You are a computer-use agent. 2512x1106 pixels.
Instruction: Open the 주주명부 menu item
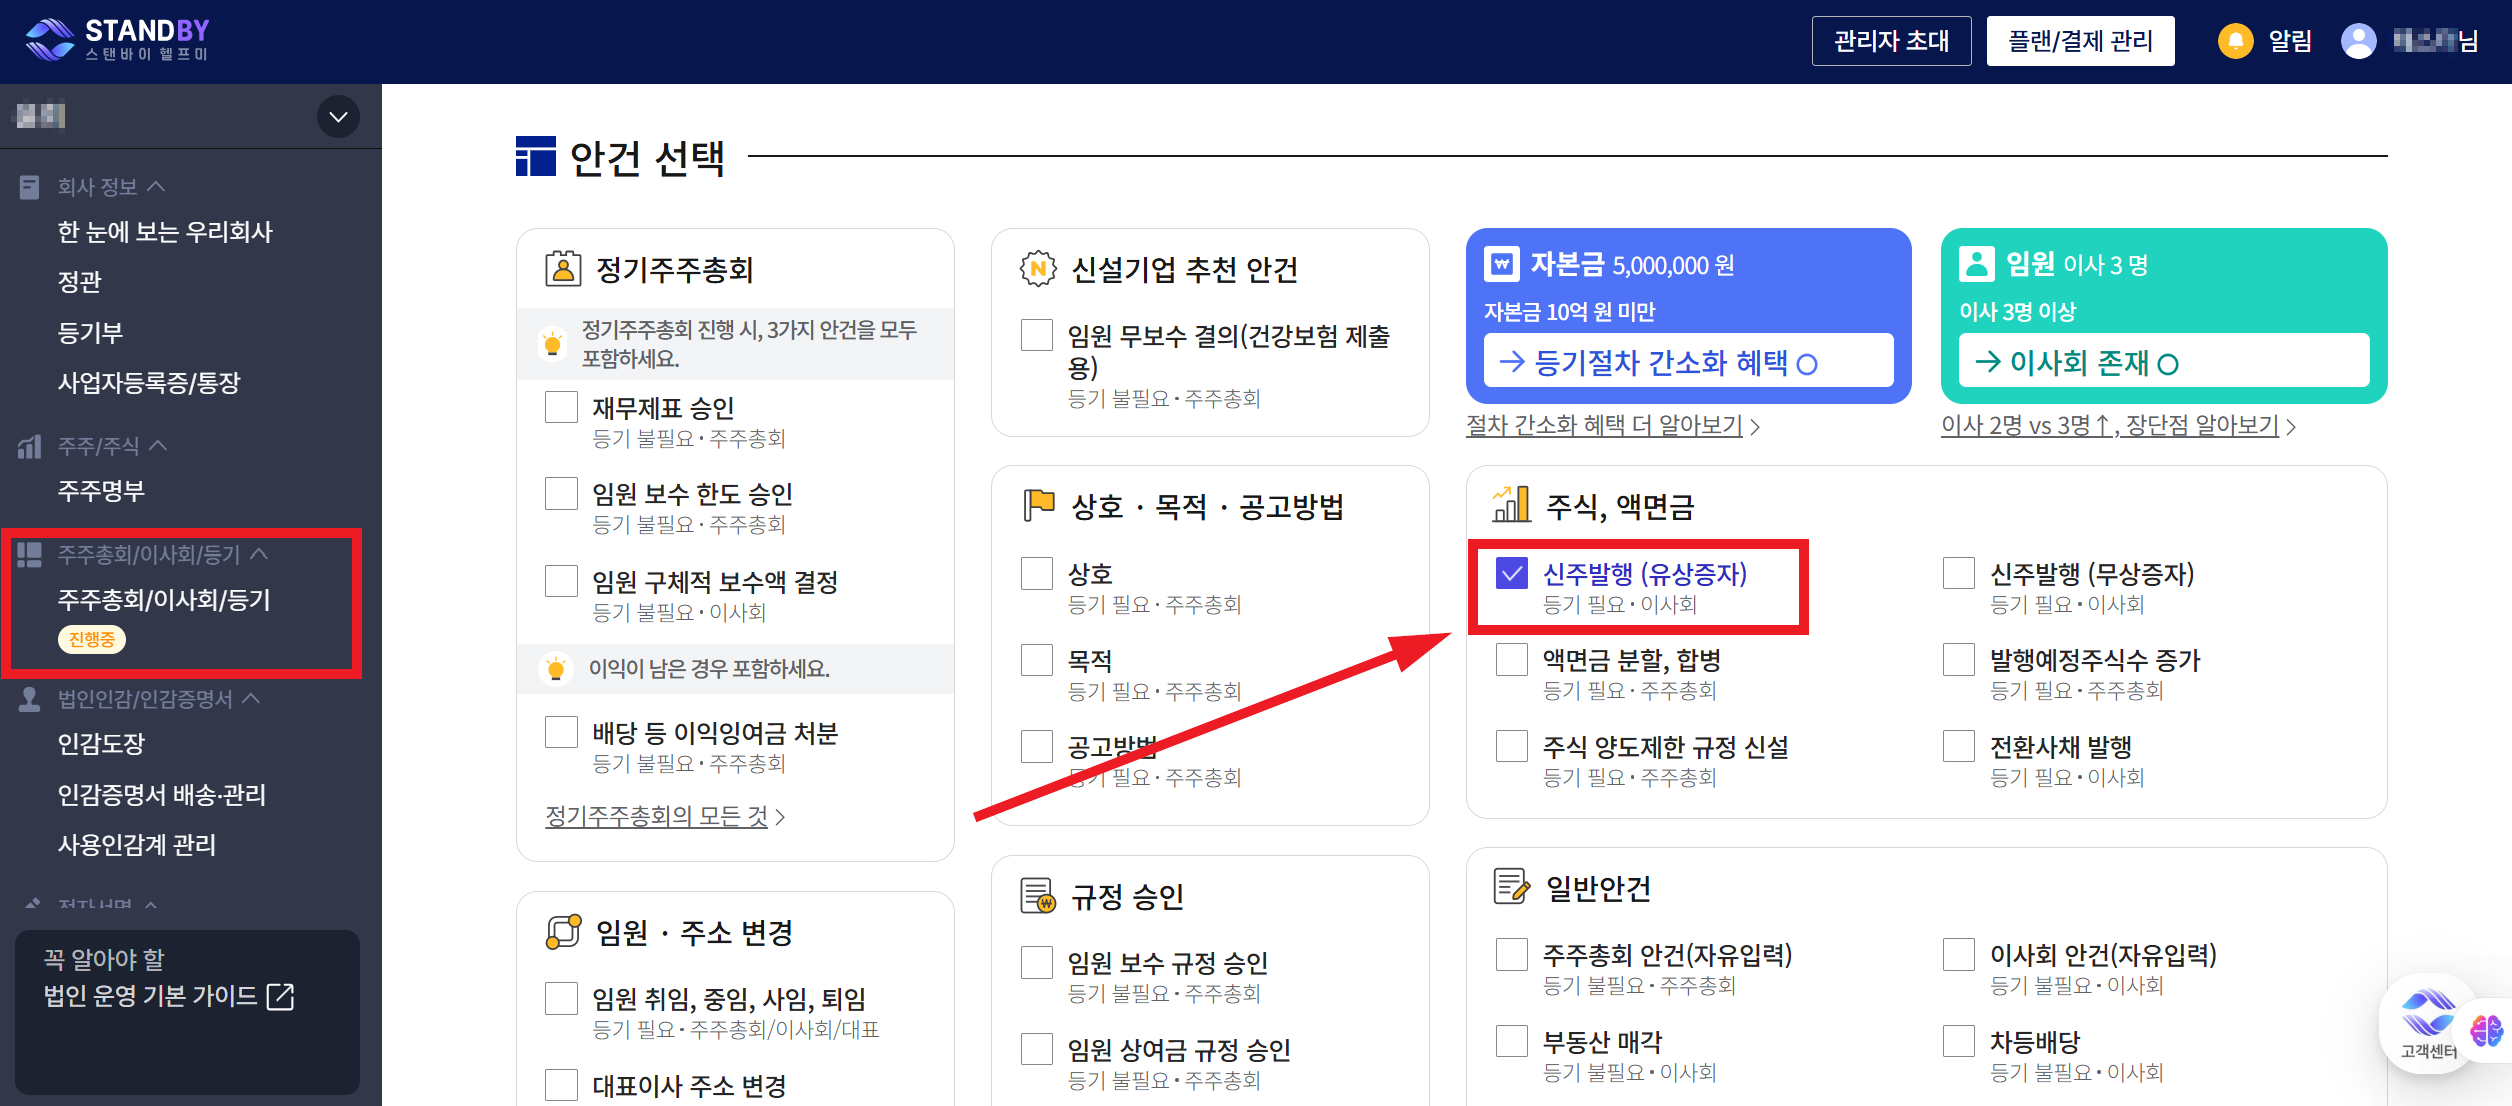[x=101, y=491]
